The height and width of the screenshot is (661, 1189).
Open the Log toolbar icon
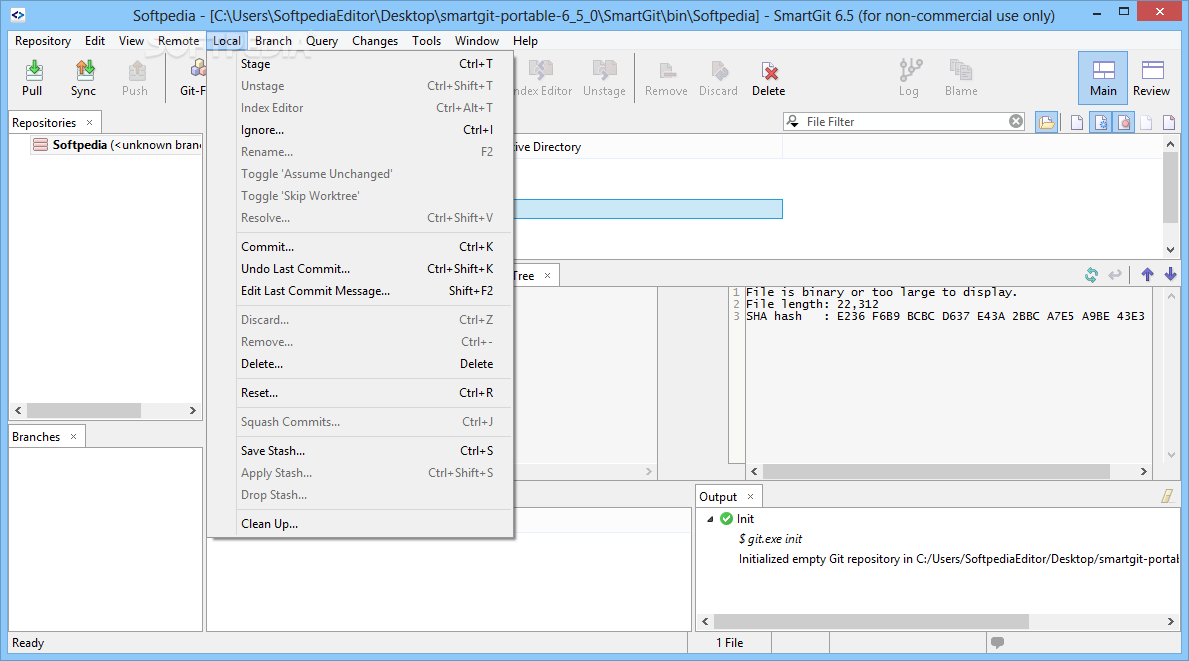coord(909,78)
